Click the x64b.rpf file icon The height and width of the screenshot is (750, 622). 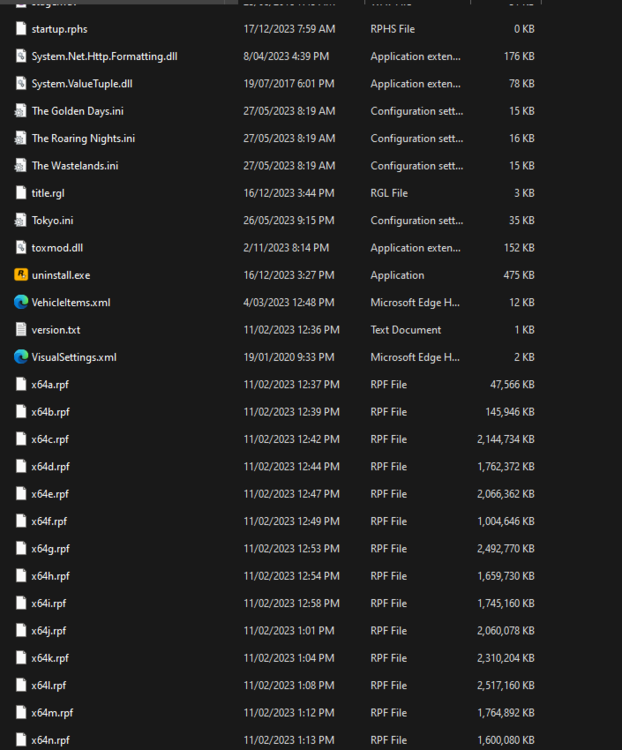tap(21, 411)
